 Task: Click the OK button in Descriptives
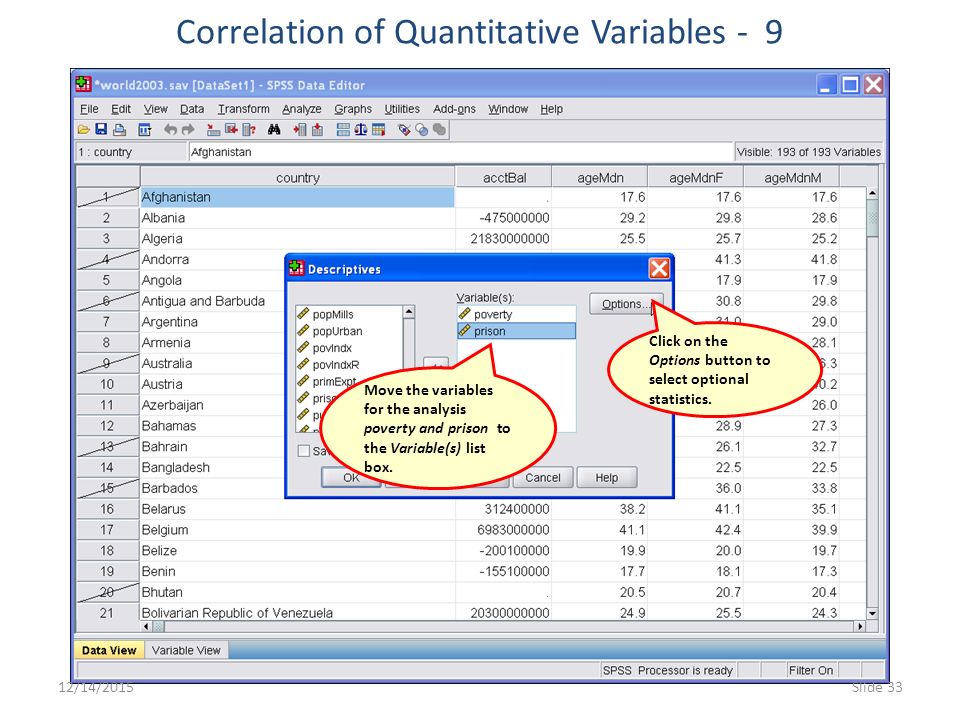[x=351, y=478]
